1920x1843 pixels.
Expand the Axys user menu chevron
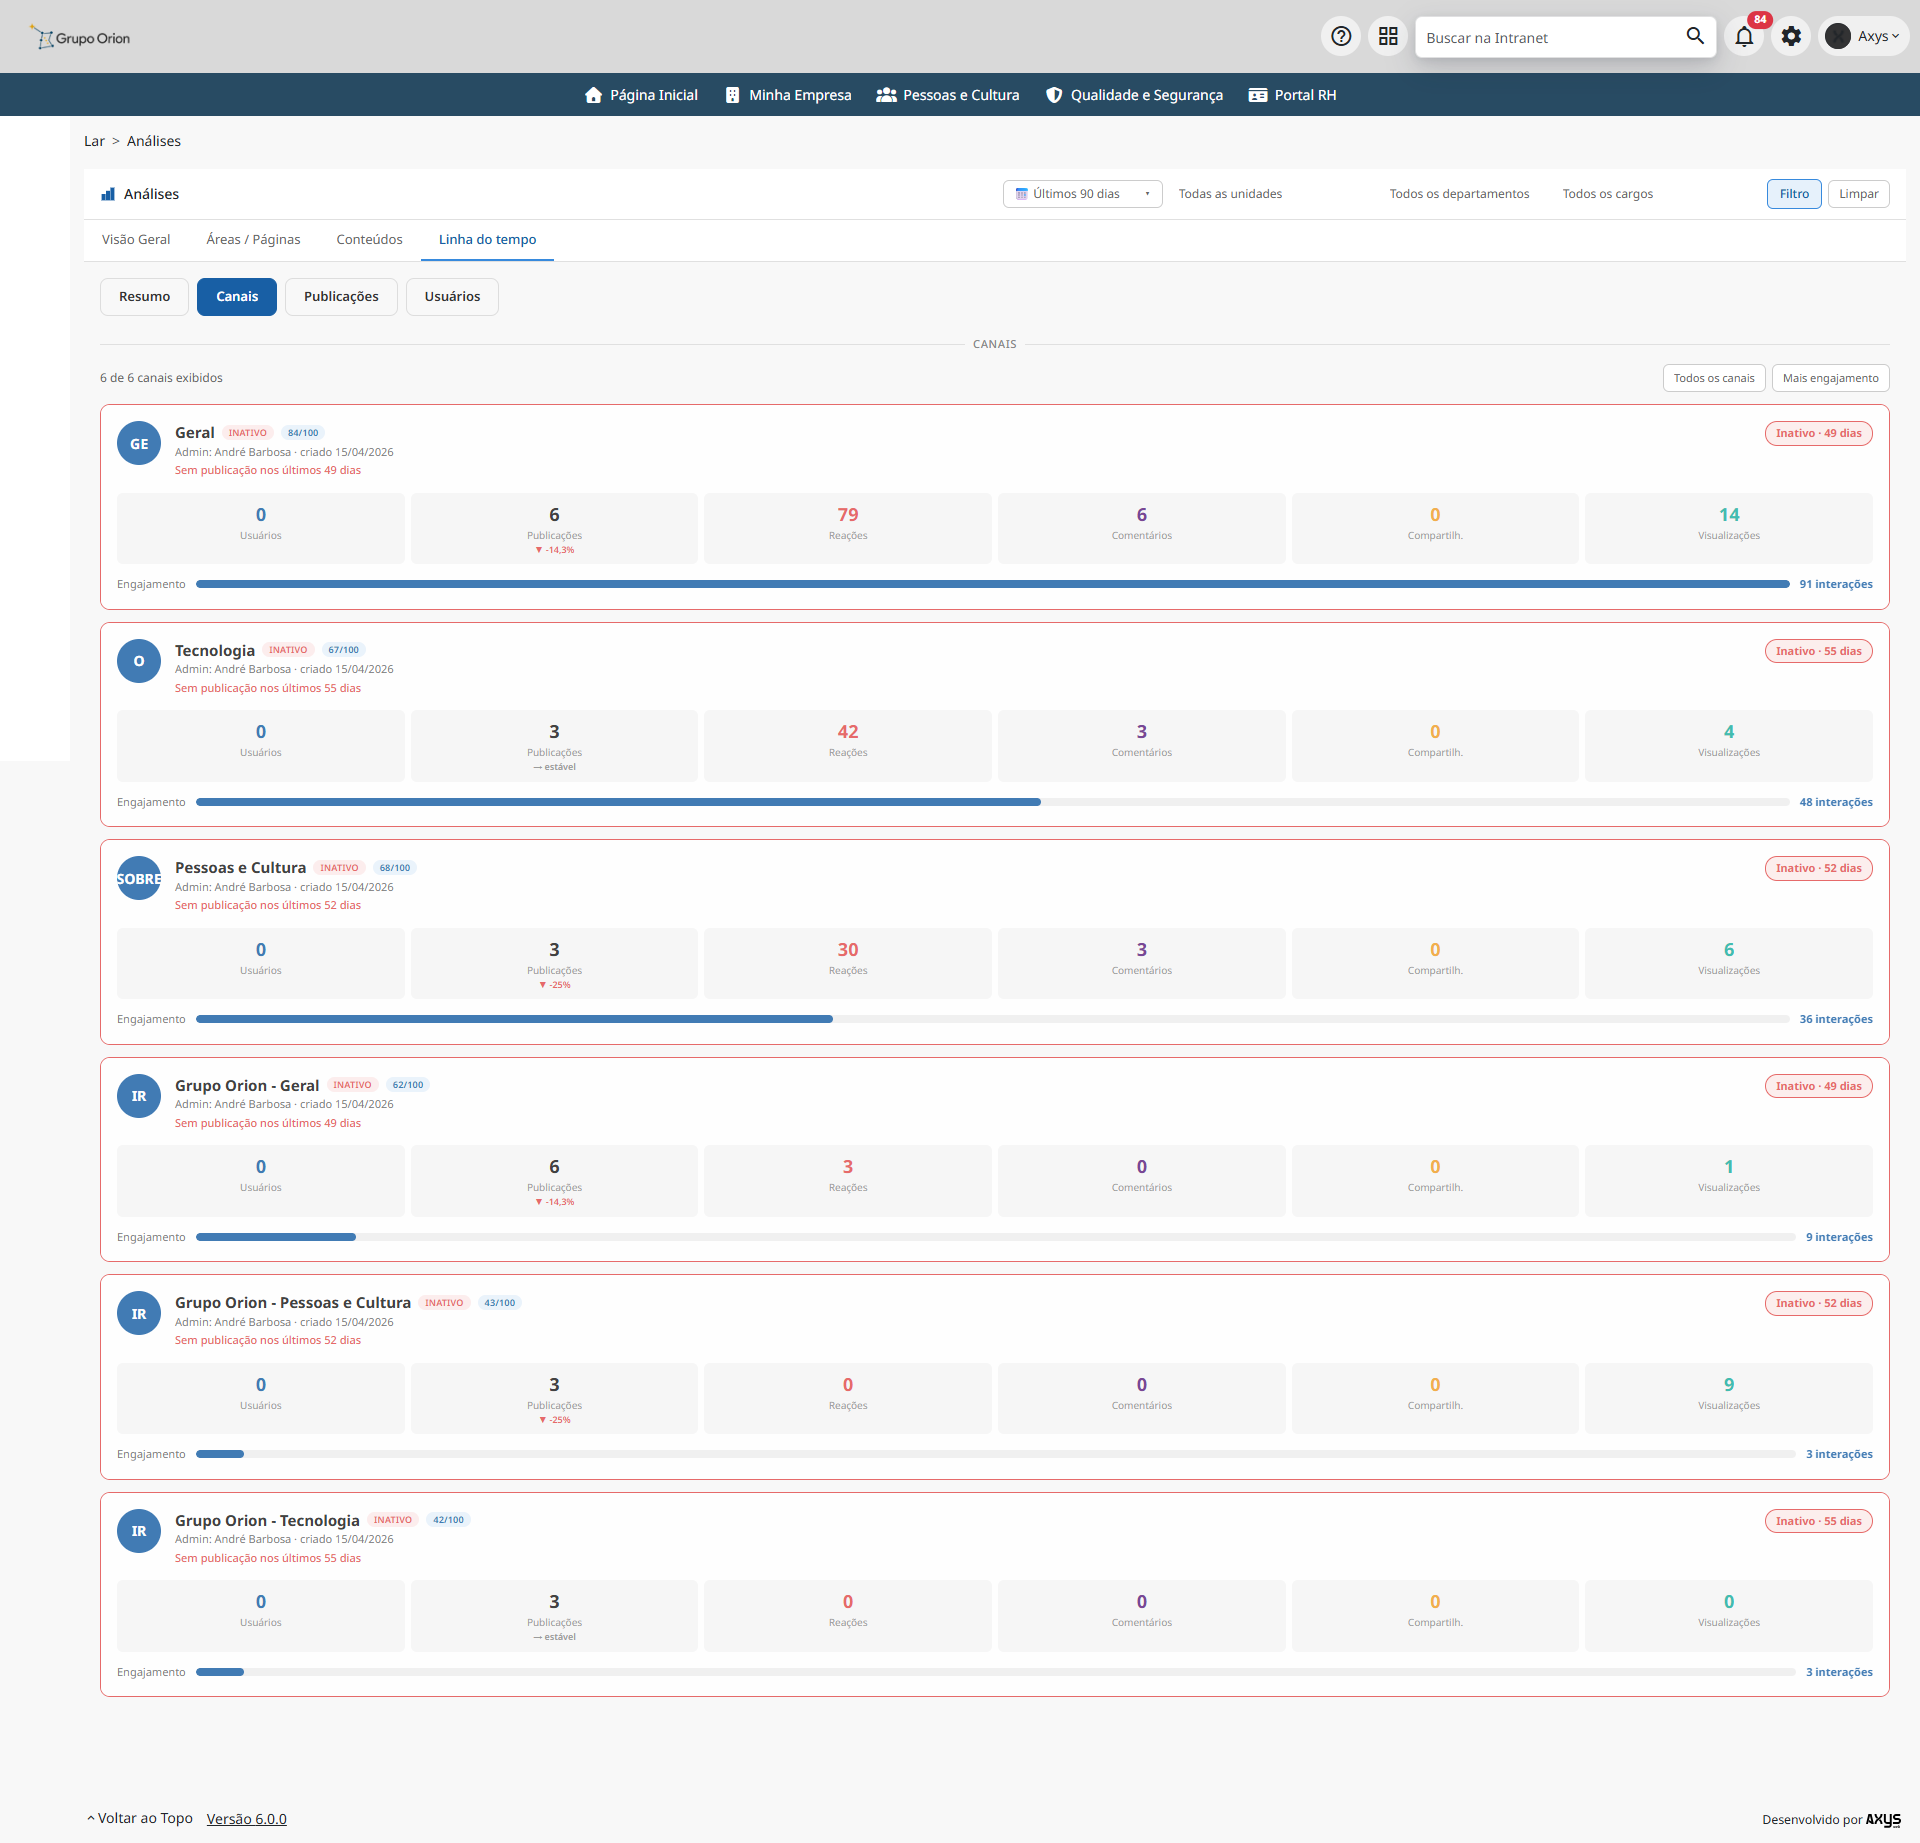click(1895, 37)
